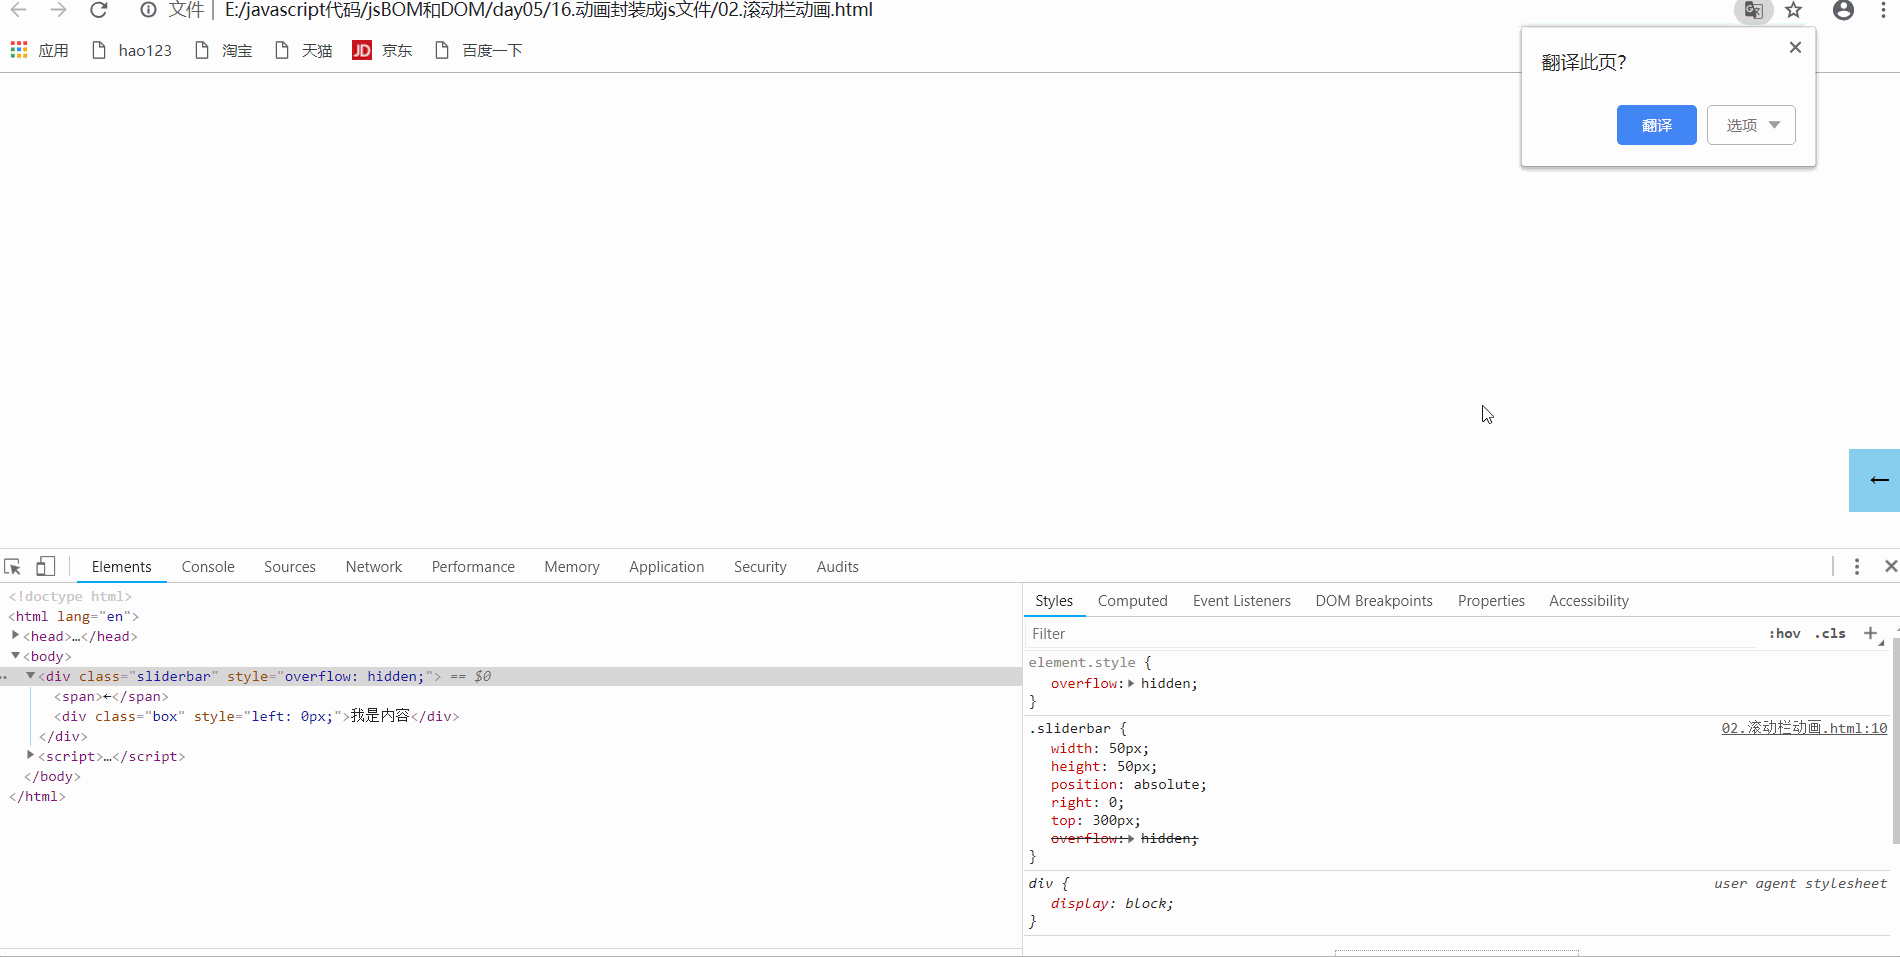Image resolution: width=1900 pixels, height=957 pixels.
Task: Reload the current page
Action: (x=98, y=10)
